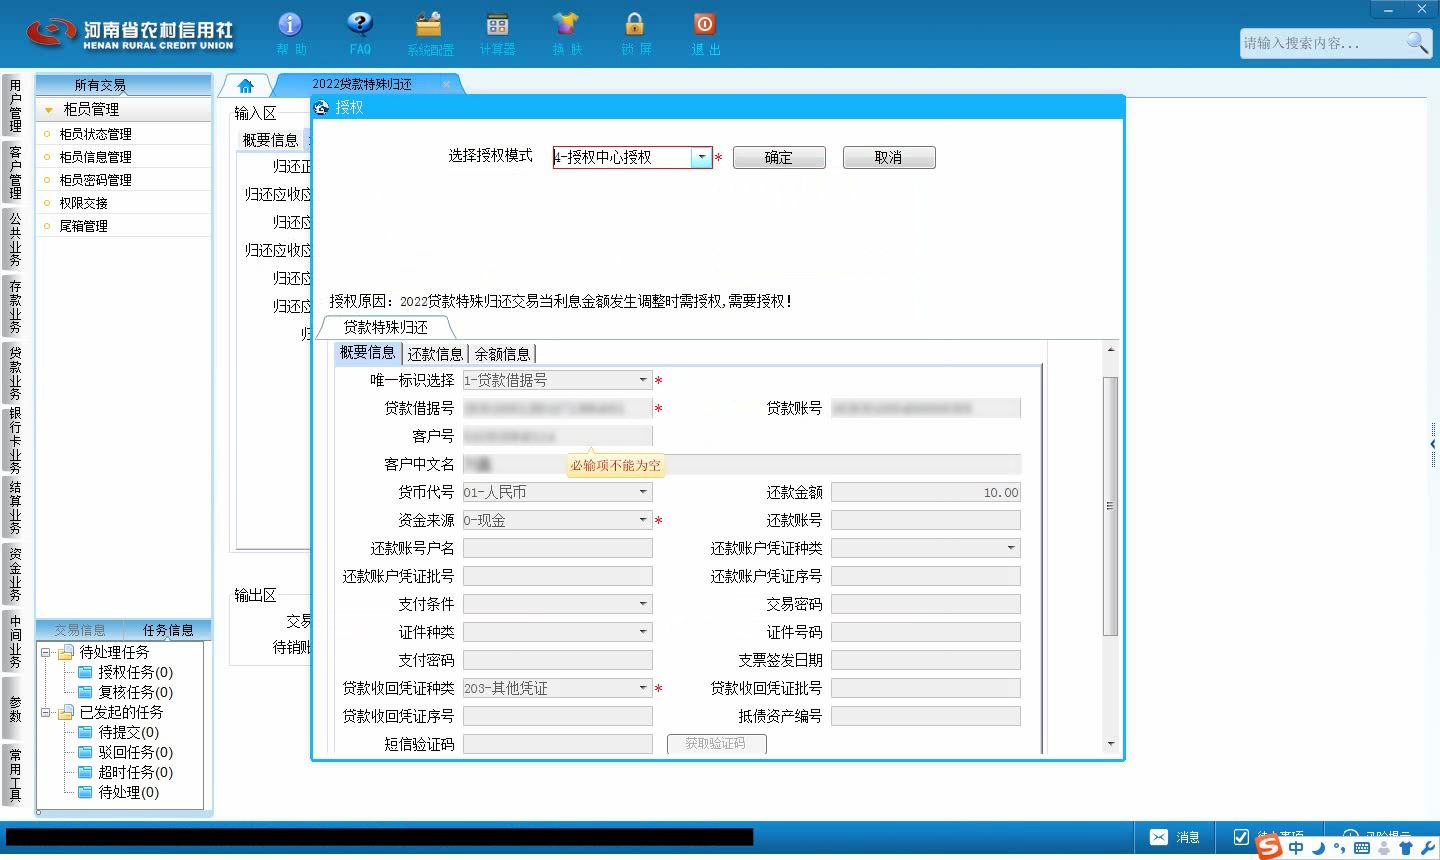Switch to 余额信息 tab
1440x860 pixels.
(502, 353)
